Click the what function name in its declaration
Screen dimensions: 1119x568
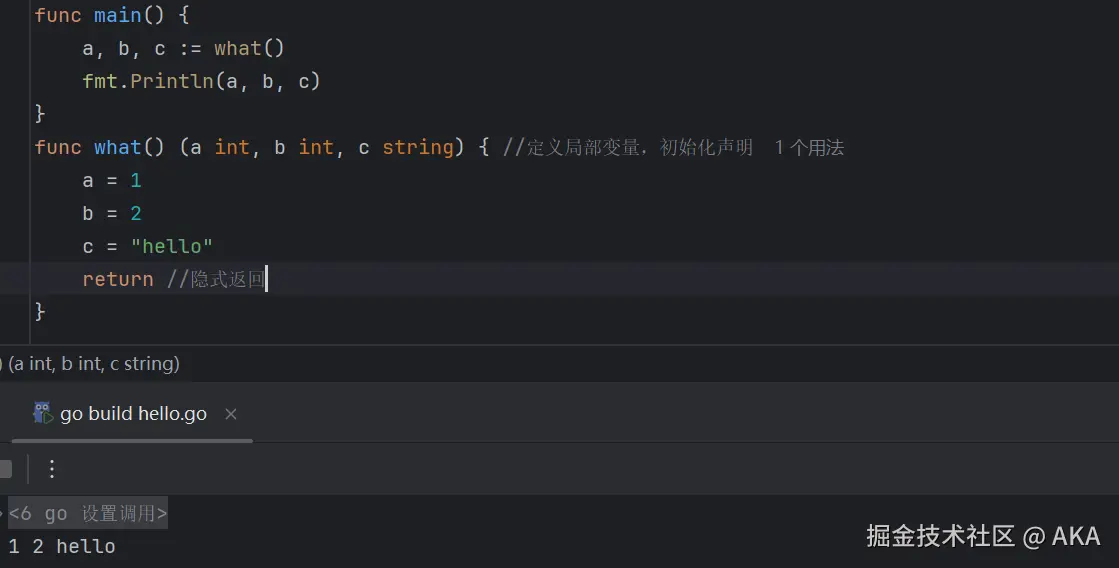(x=118, y=148)
